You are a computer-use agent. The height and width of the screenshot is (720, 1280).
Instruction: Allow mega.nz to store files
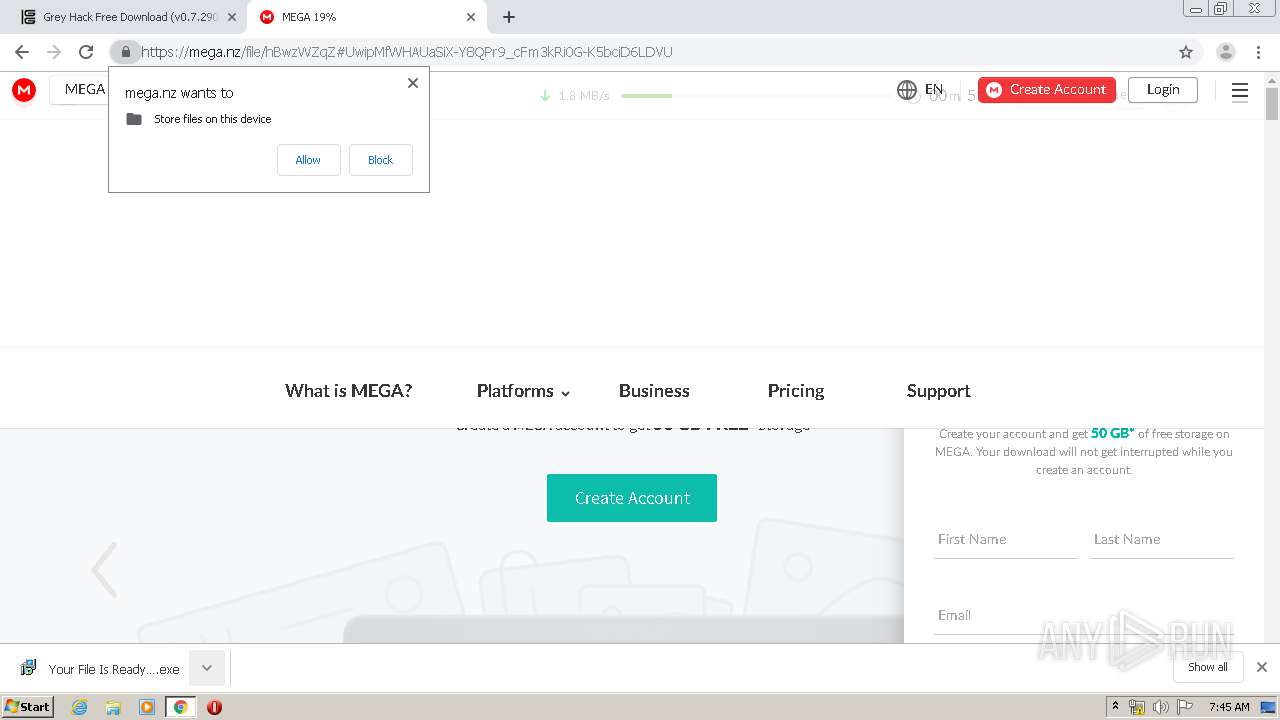tap(308, 160)
